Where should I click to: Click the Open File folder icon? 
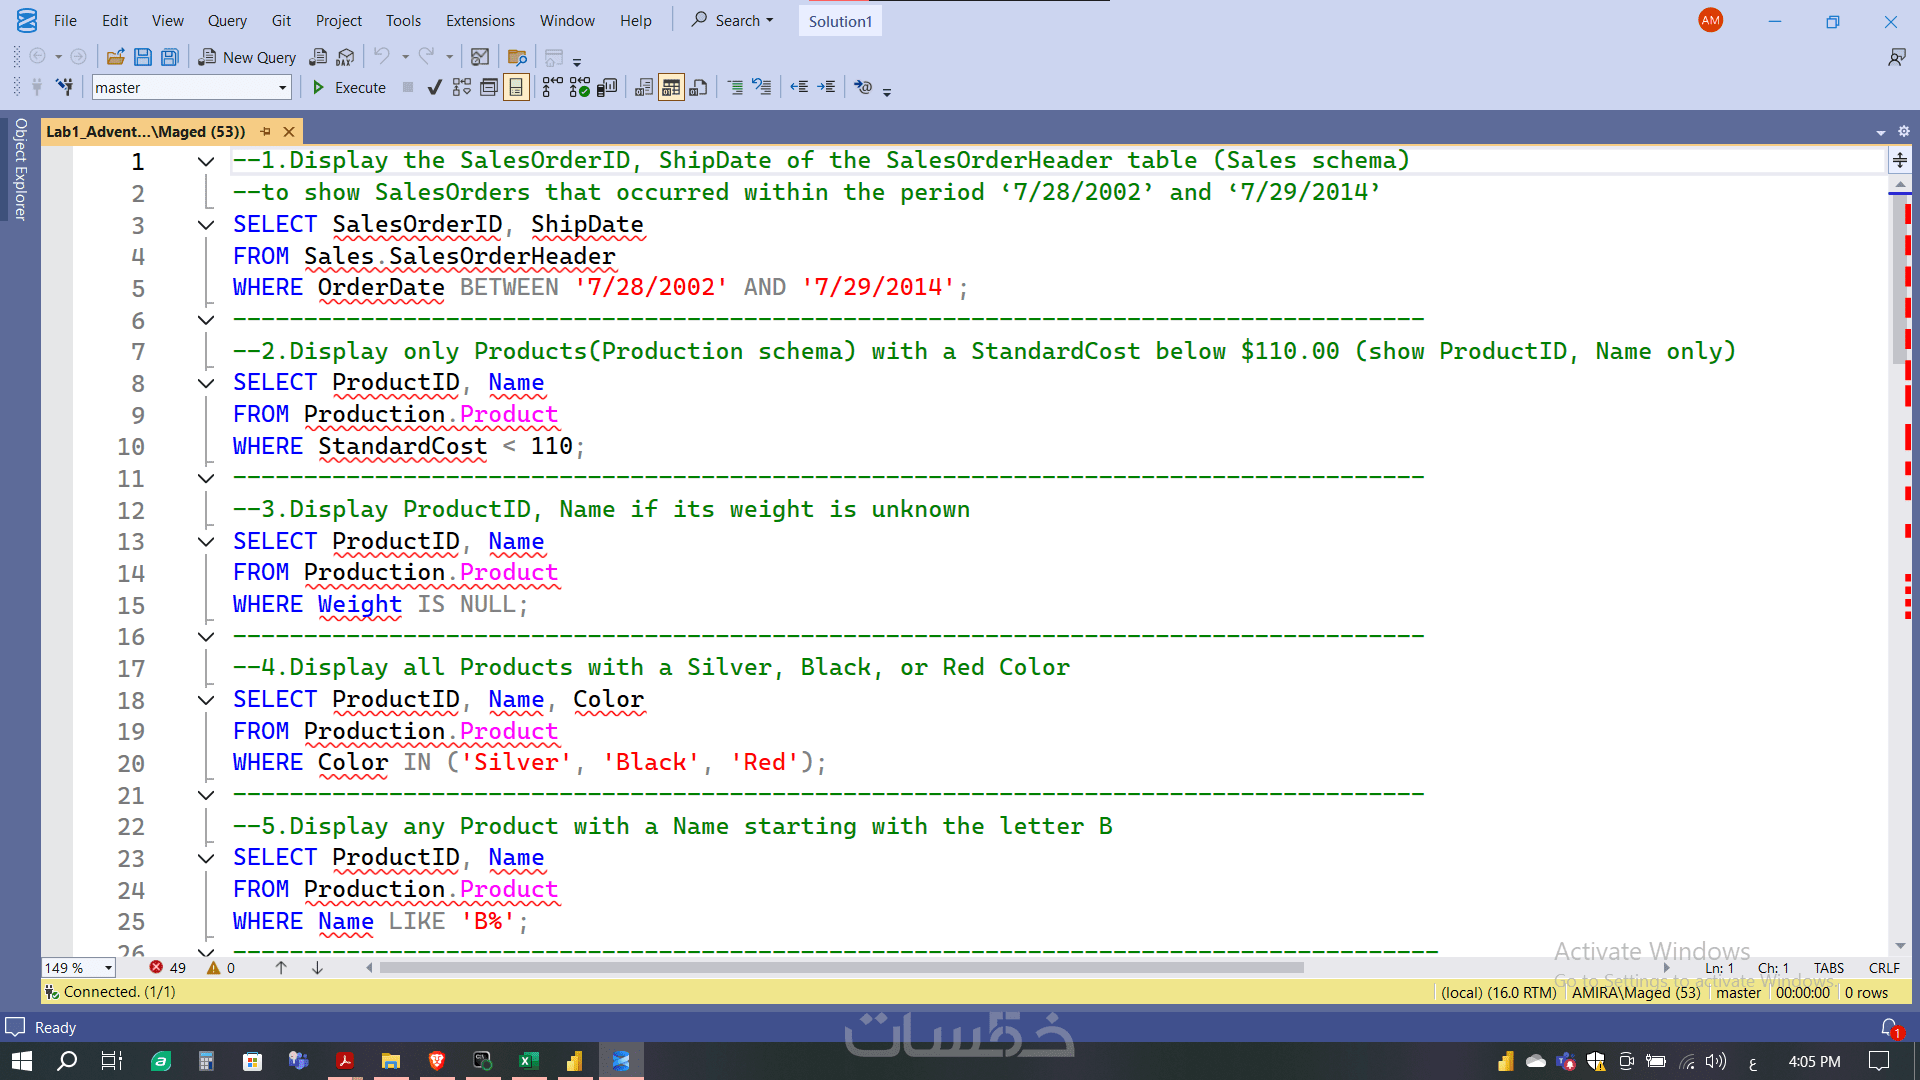point(116,57)
